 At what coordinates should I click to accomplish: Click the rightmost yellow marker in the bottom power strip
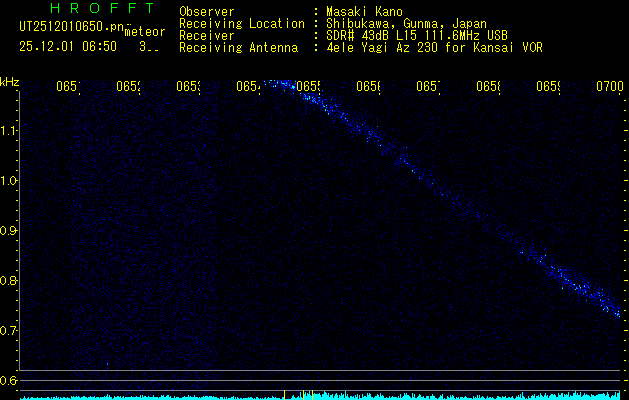click(x=312, y=395)
